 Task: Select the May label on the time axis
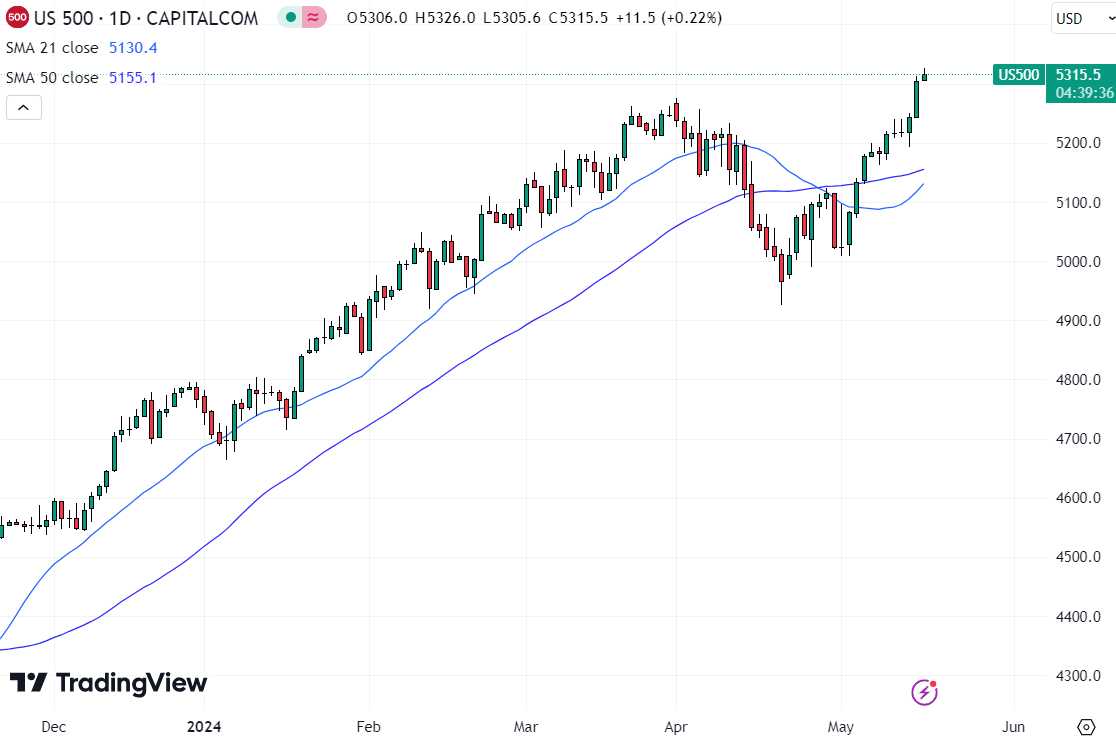(840, 727)
